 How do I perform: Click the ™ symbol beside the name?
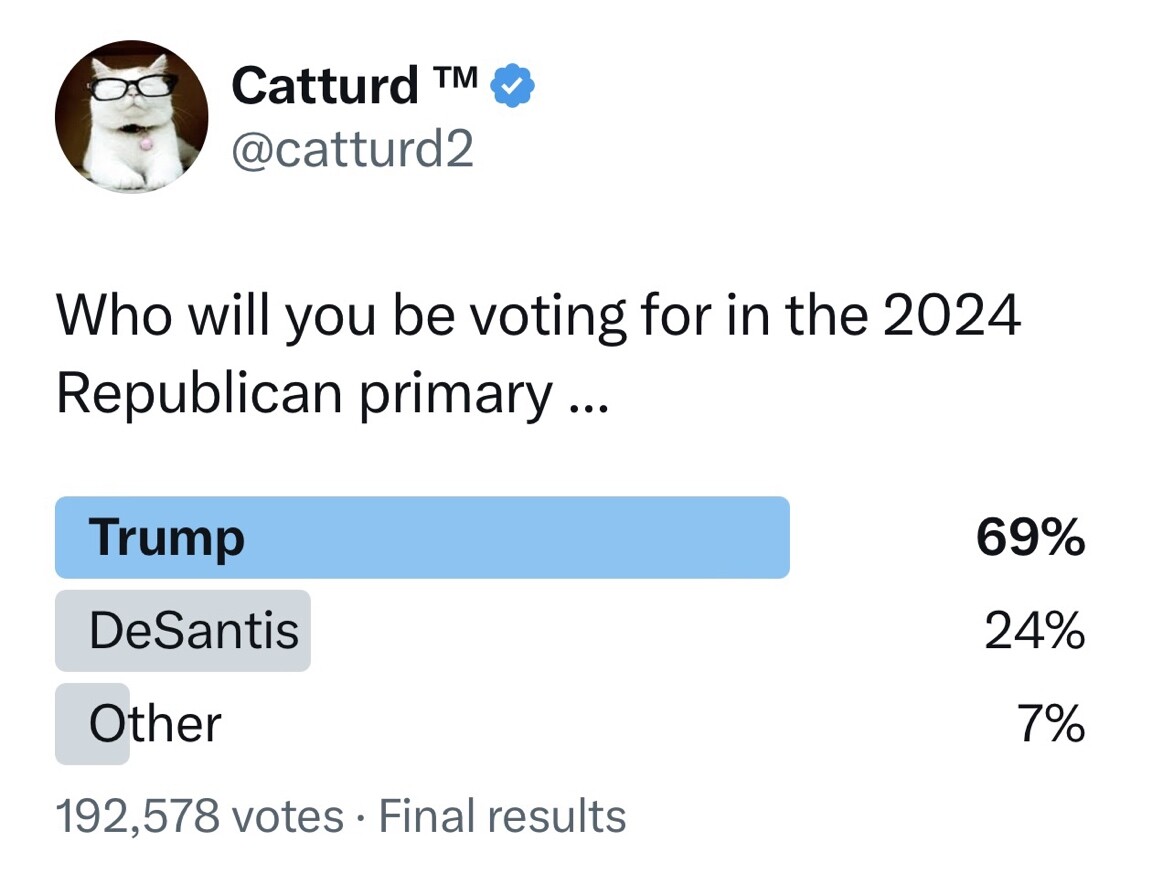[454, 76]
